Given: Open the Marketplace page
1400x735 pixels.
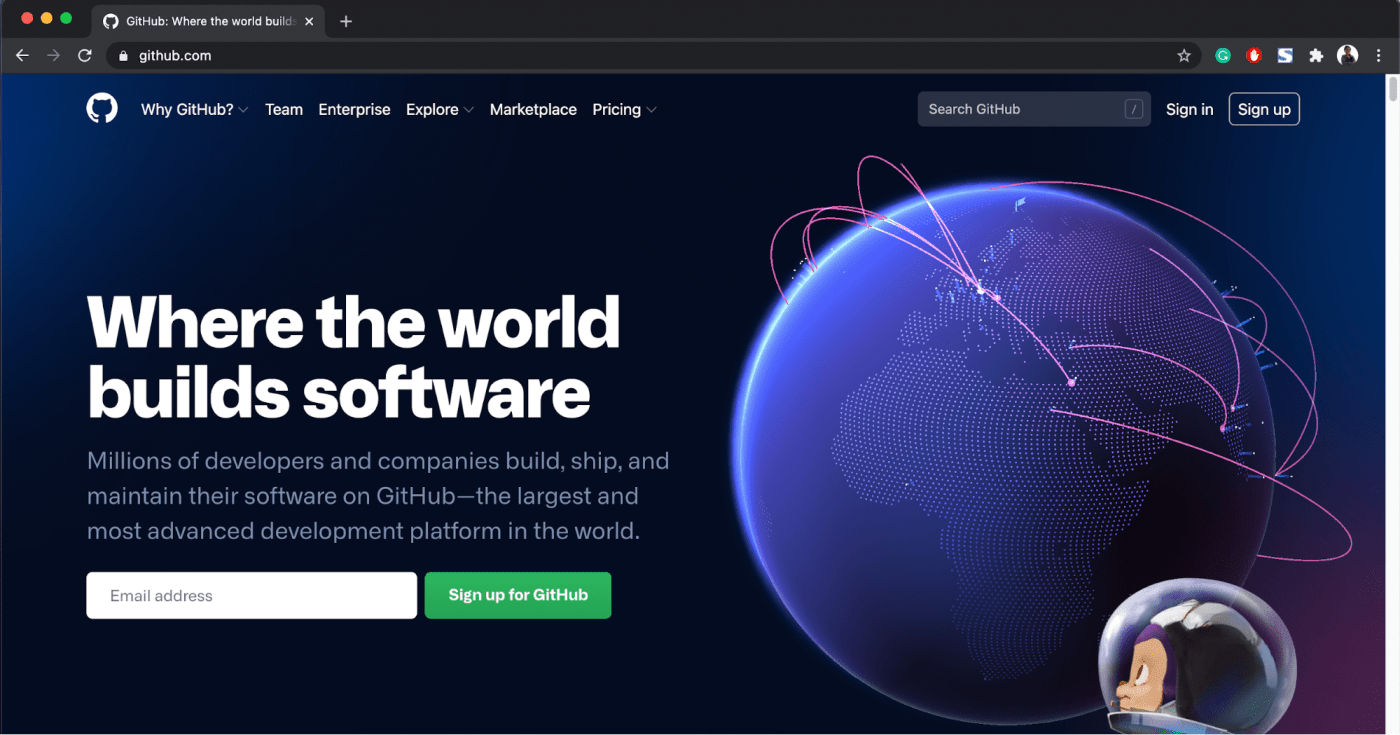Looking at the screenshot, I should 533,110.
